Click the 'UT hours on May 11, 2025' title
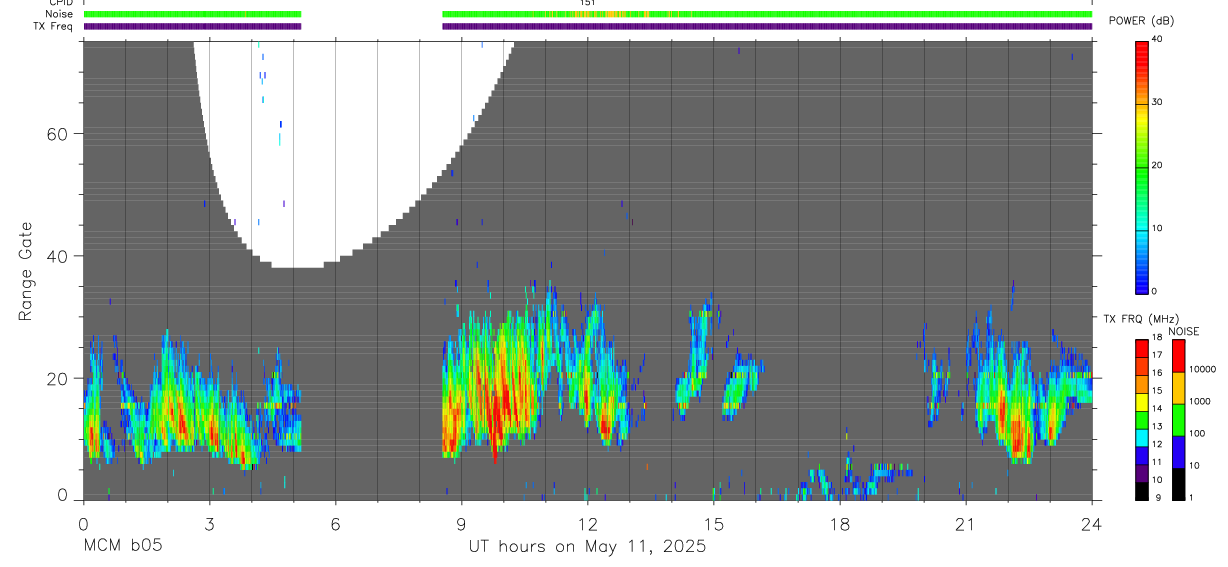 pyautogui.click(x=588, y=546)
